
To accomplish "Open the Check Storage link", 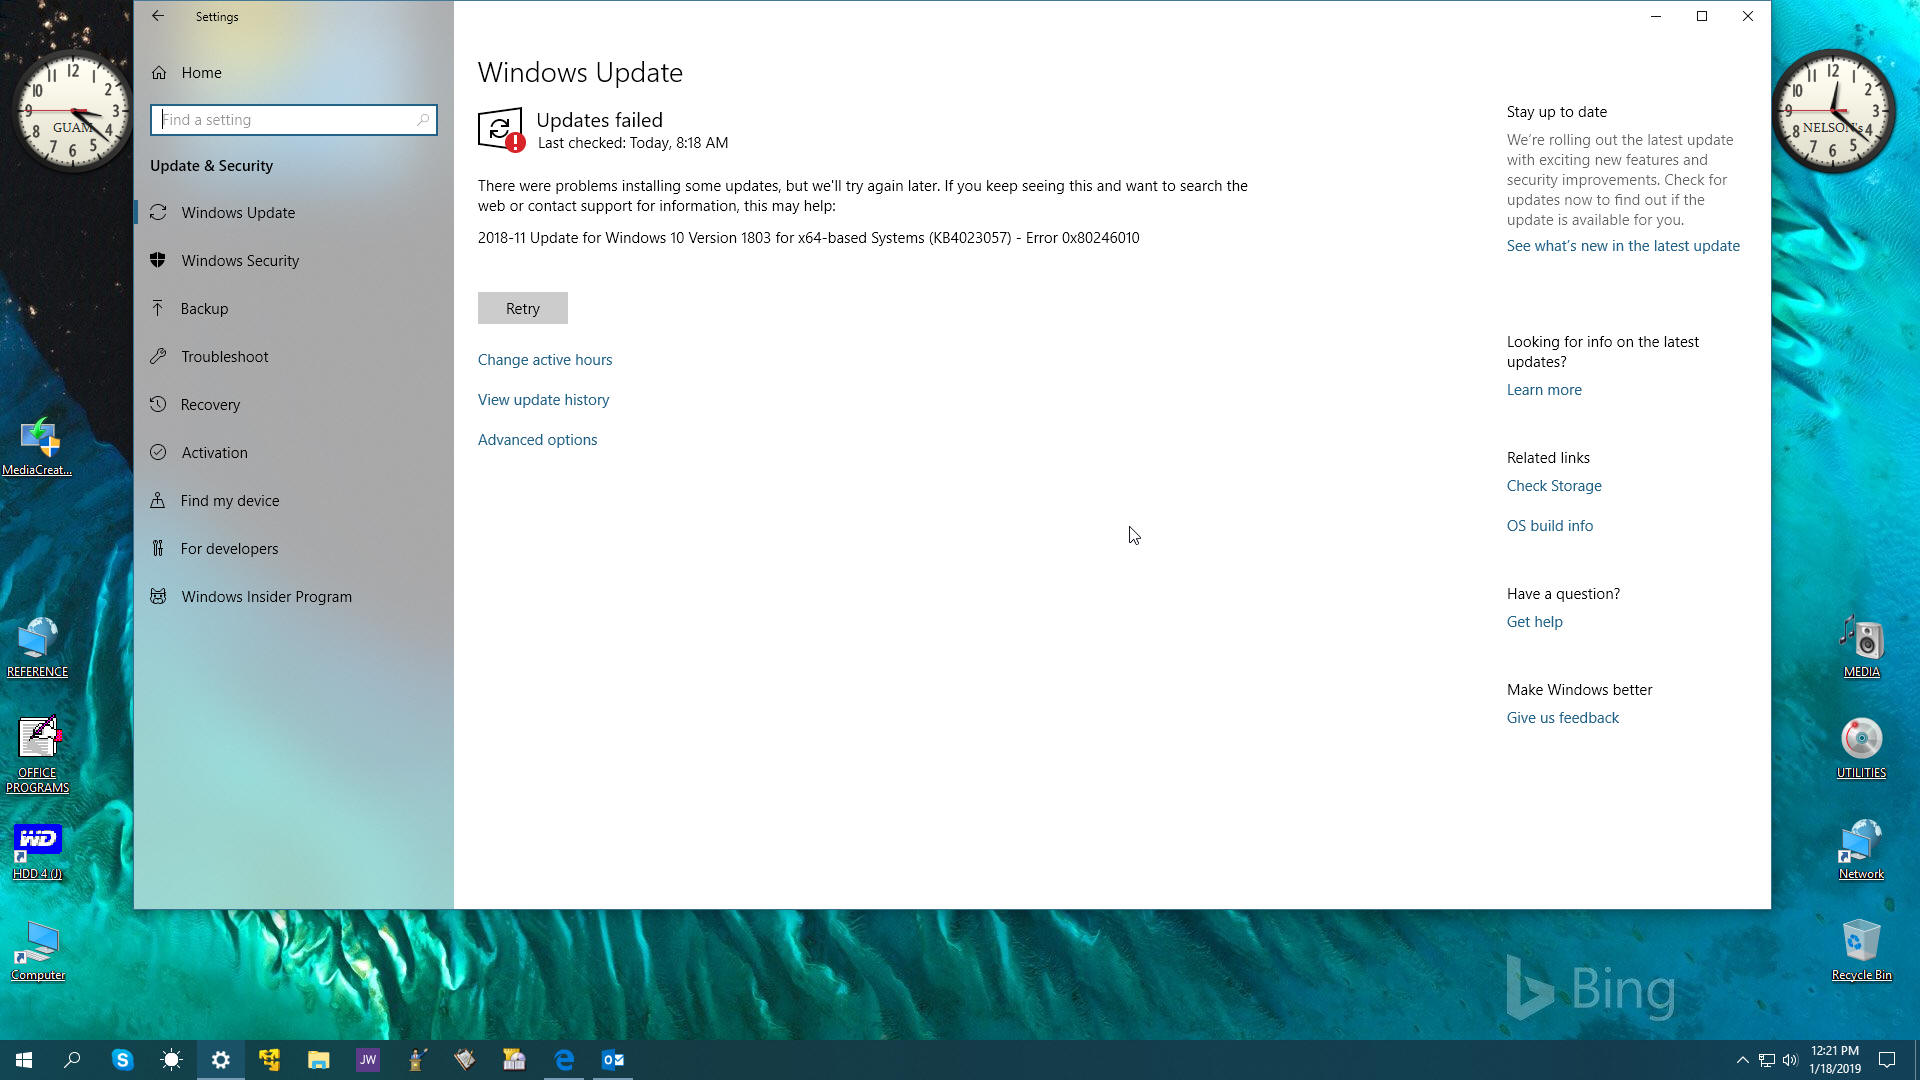I will pos(1554,486).
